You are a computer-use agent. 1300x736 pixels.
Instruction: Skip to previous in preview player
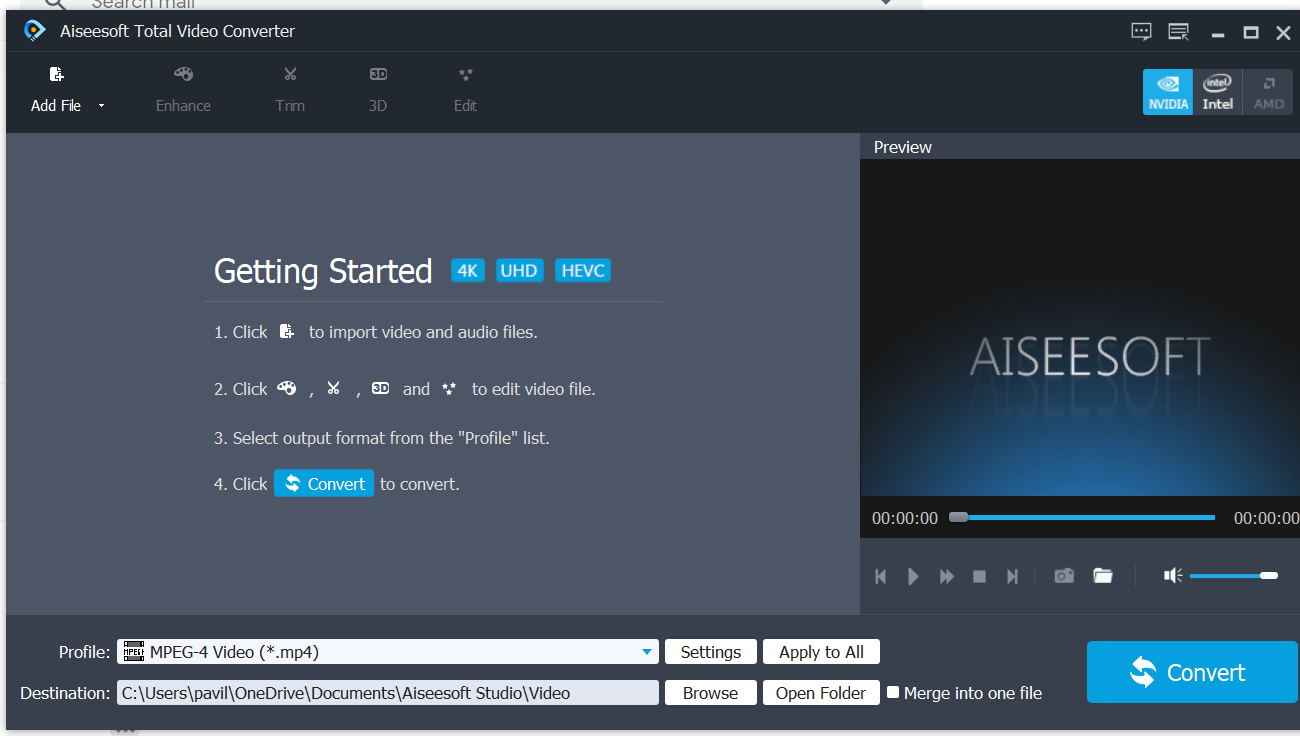tap(881, 576)
